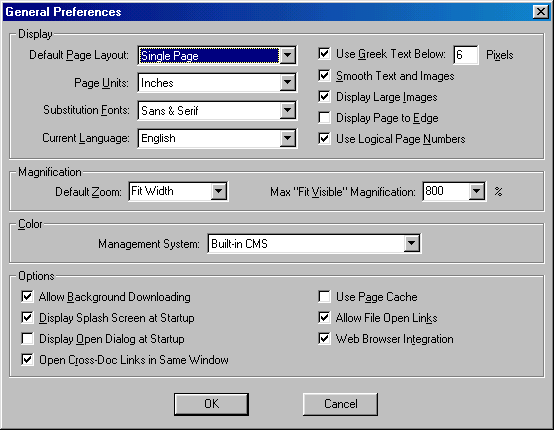
Task: Click the Greek text pixels input field
Action: 466,55
